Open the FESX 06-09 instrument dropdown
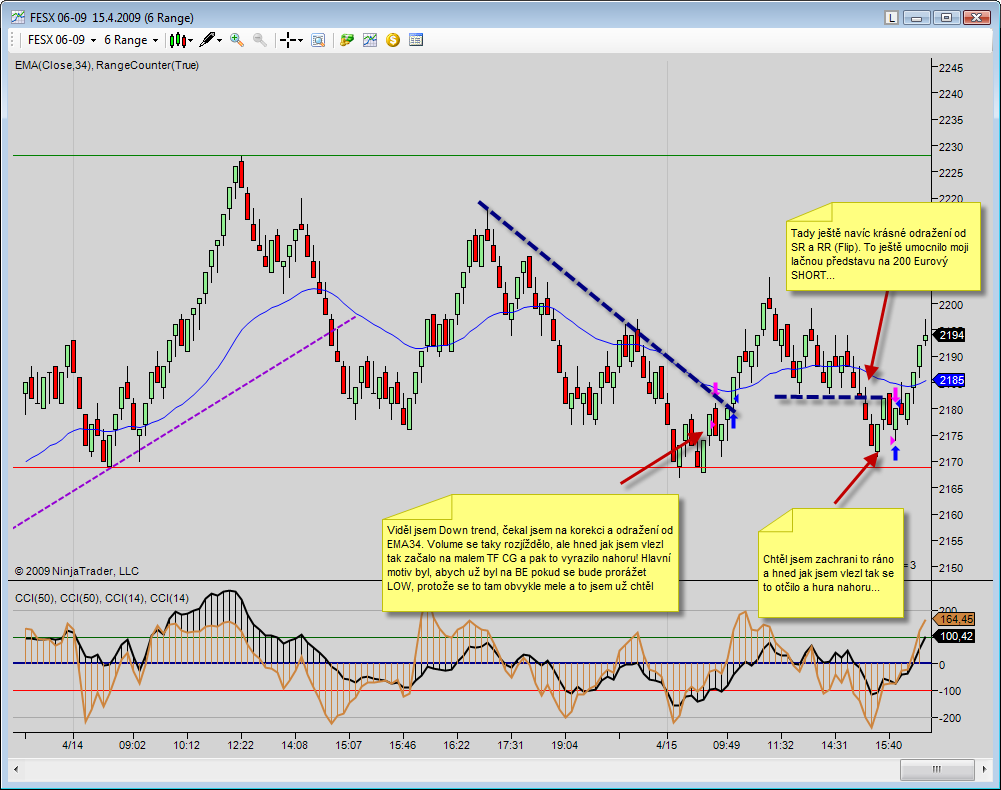Viewport: 1001px width, 790px height. click(61, 40)
